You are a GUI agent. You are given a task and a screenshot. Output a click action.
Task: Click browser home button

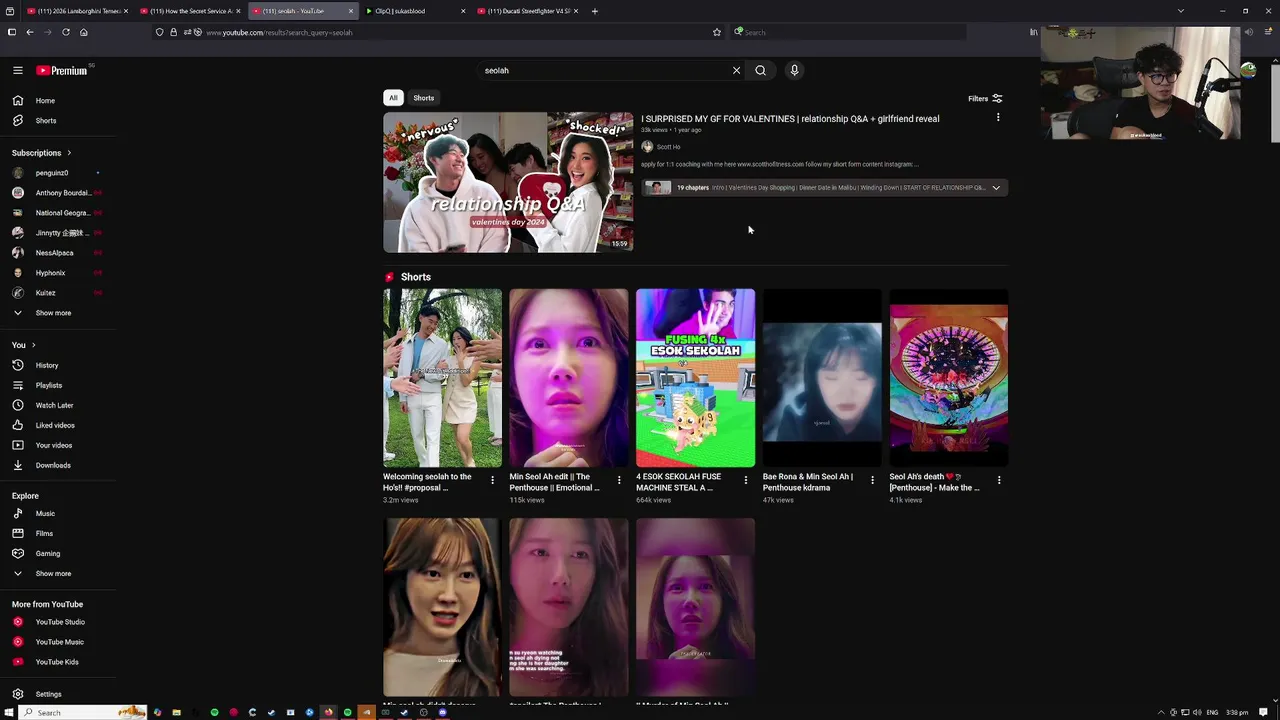tap(84, 32)
